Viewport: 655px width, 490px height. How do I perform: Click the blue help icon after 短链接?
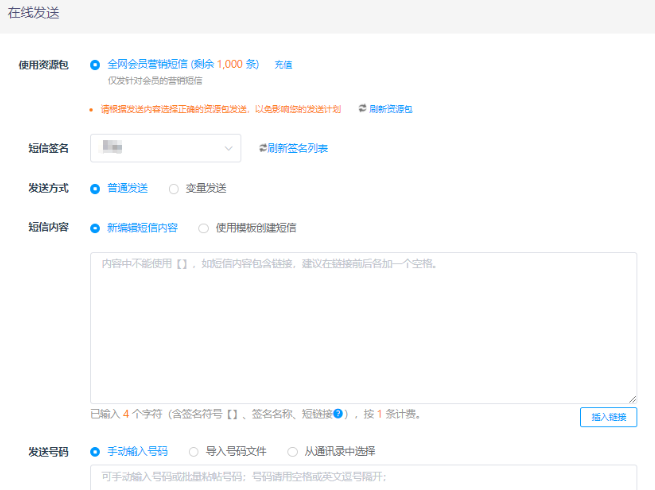[338, 413]
